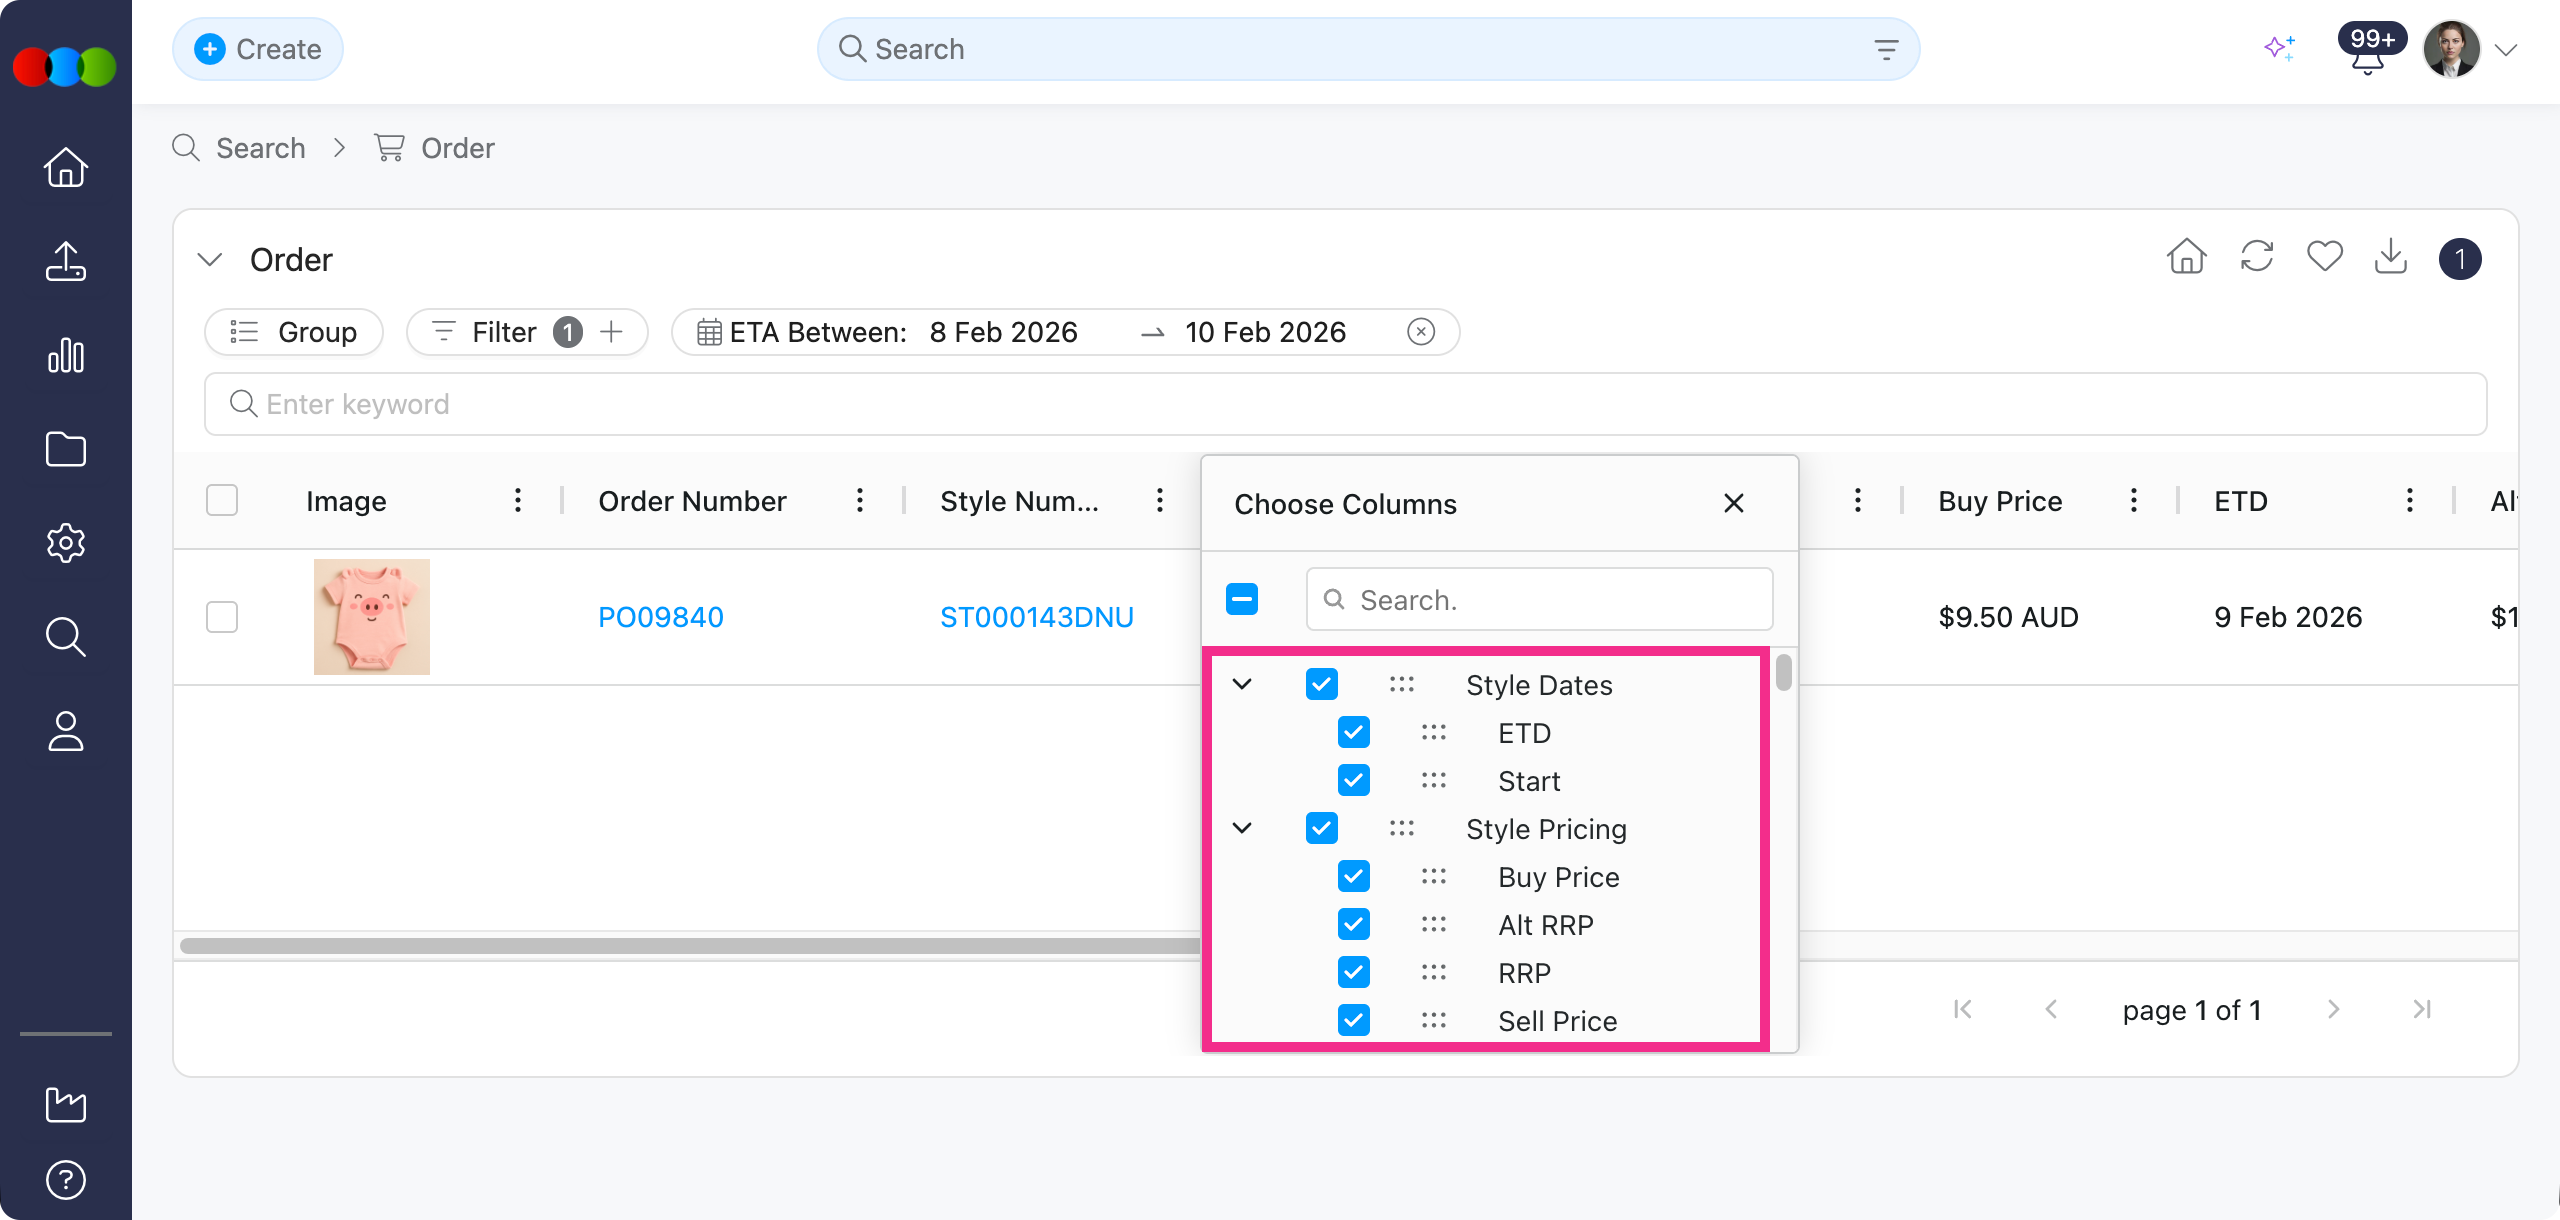The width and height of the screenshot is (2560, 1220).
Task: Collapse the Style Dates group
Action: click(1242, 685)
